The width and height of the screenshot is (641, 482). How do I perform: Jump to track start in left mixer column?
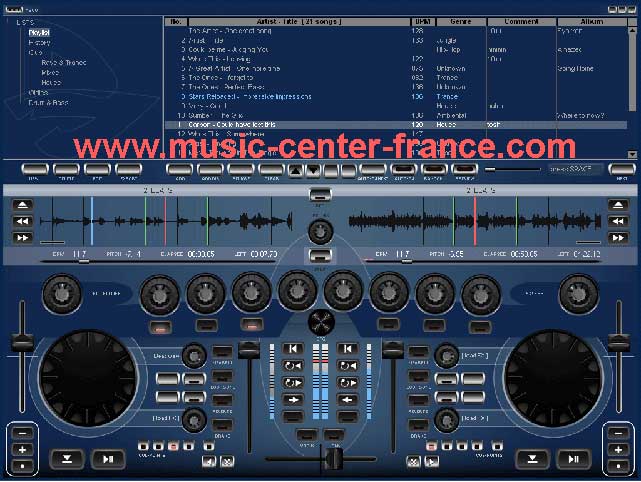point(293,348)
